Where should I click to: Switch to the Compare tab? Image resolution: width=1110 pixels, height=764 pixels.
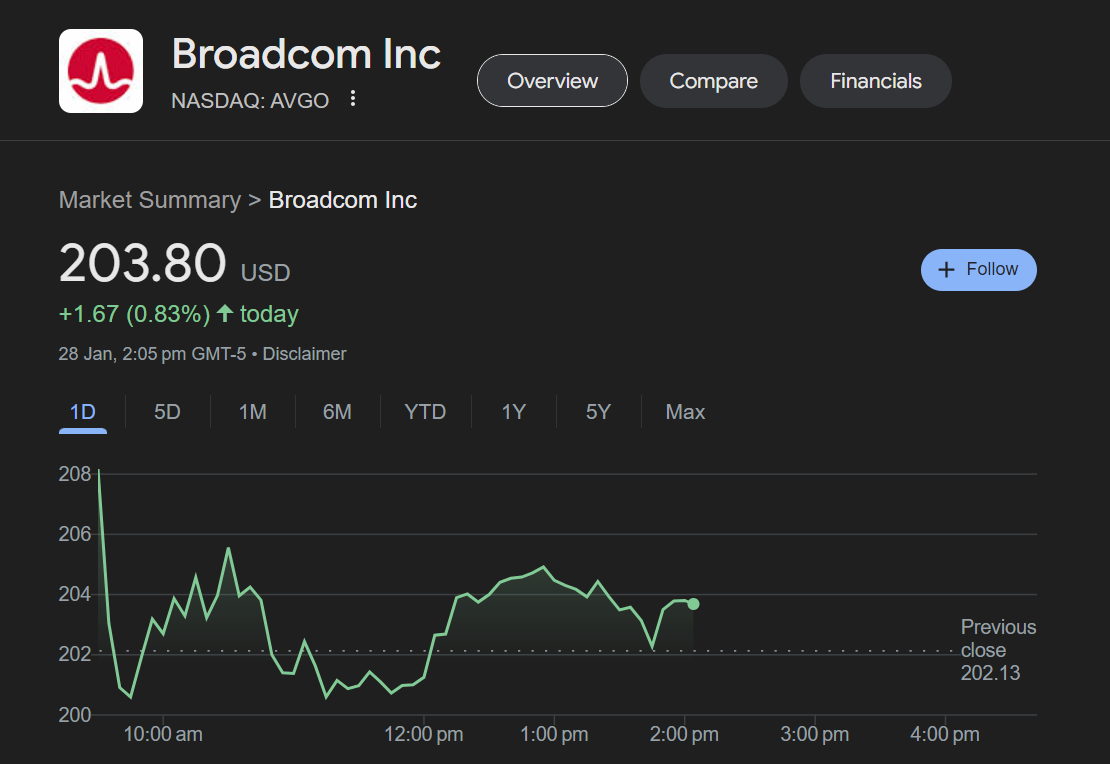coord(714,81)
